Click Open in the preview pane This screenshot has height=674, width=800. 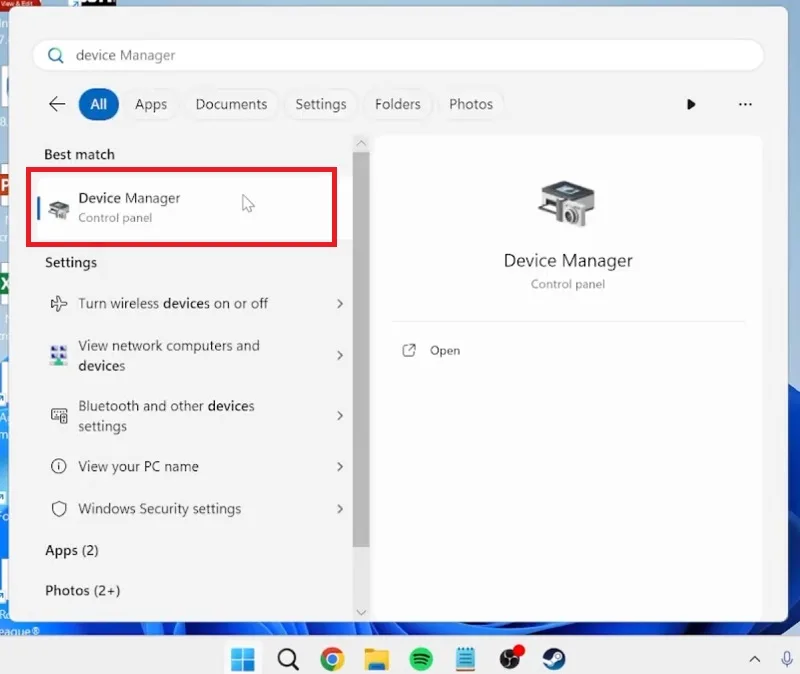point(445,351)
